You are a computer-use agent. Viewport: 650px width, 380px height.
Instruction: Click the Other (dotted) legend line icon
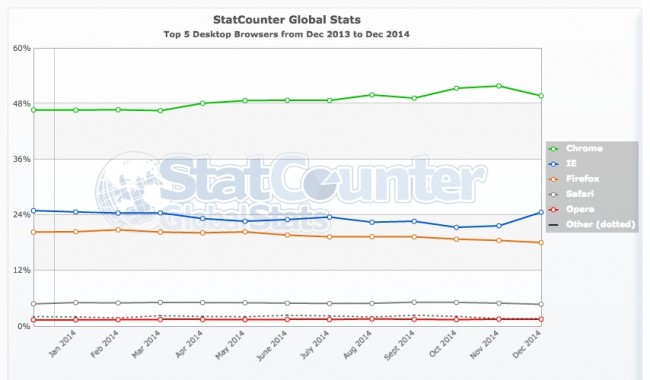[553, 225]
